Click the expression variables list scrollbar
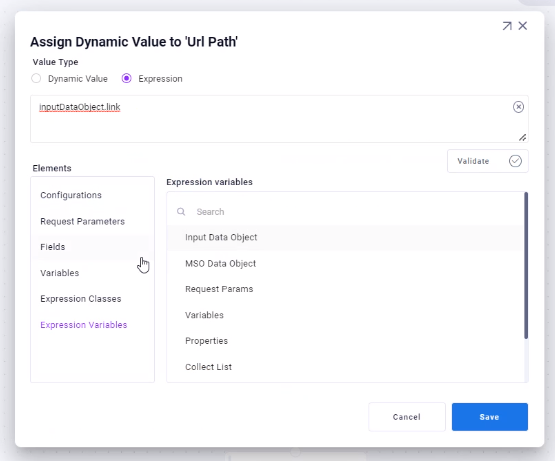 526,265
